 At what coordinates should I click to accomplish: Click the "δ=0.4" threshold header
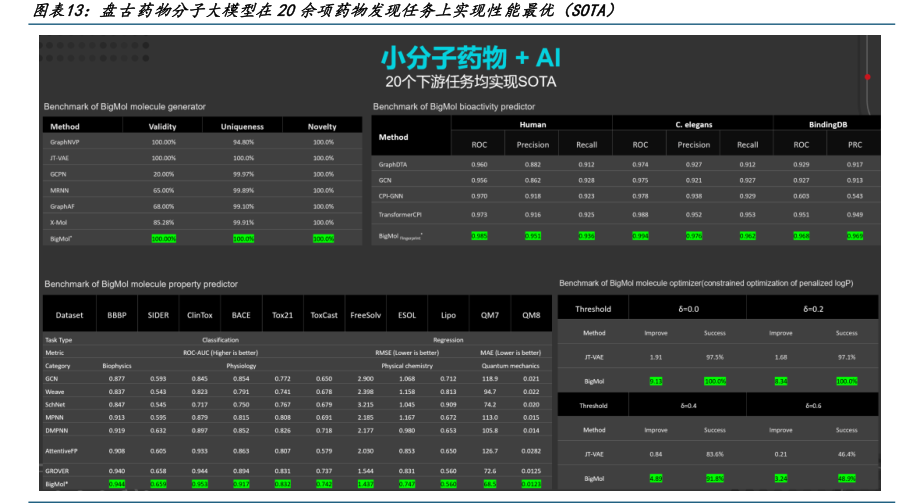tap(689, 406)
